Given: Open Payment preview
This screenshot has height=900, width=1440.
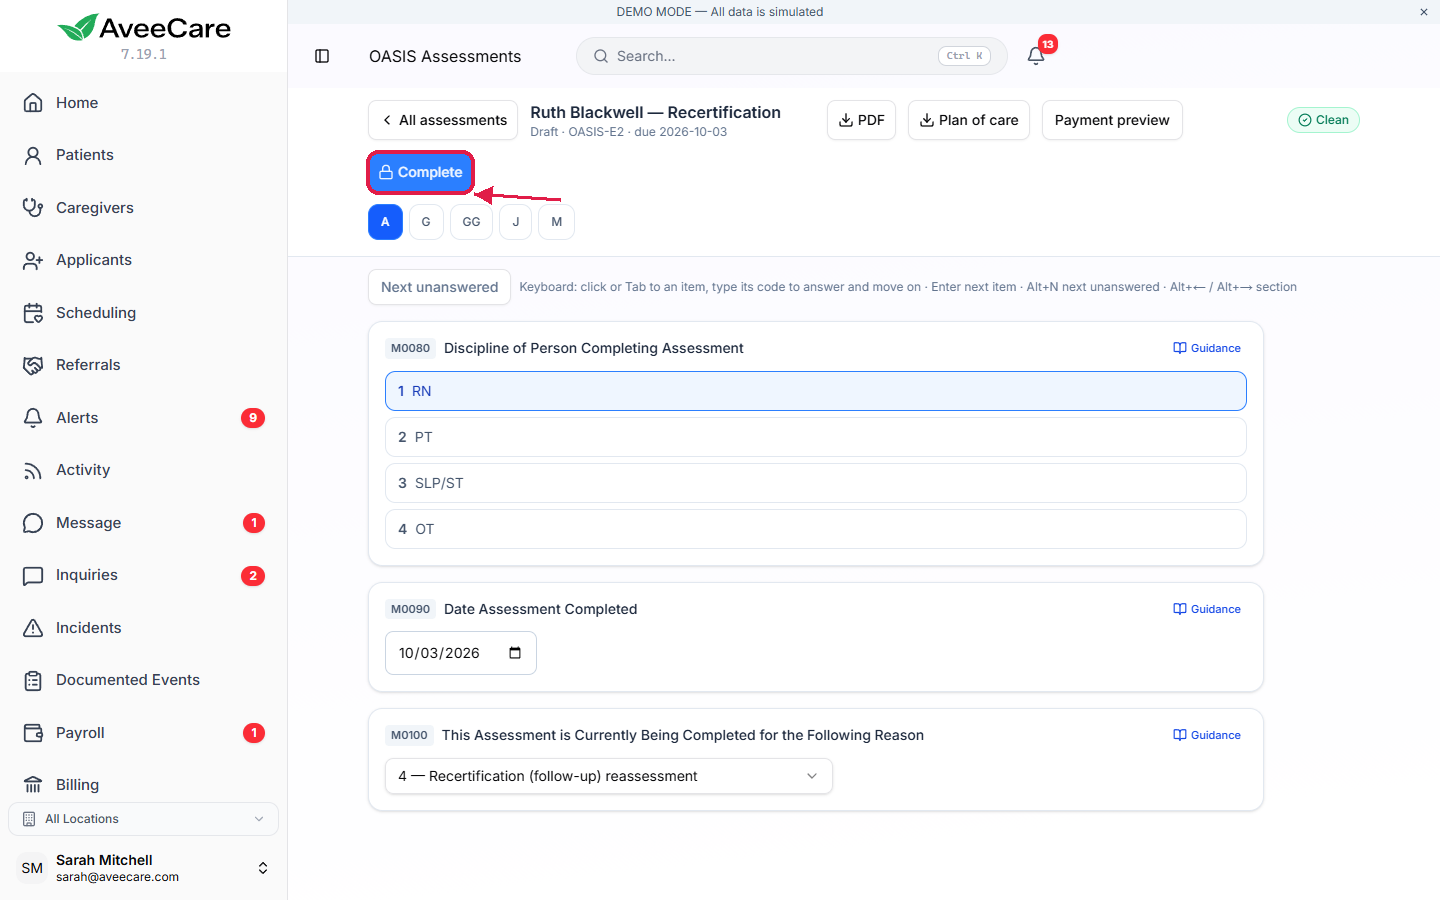Looking at the screenshot, I should [x=1112, y=120].
